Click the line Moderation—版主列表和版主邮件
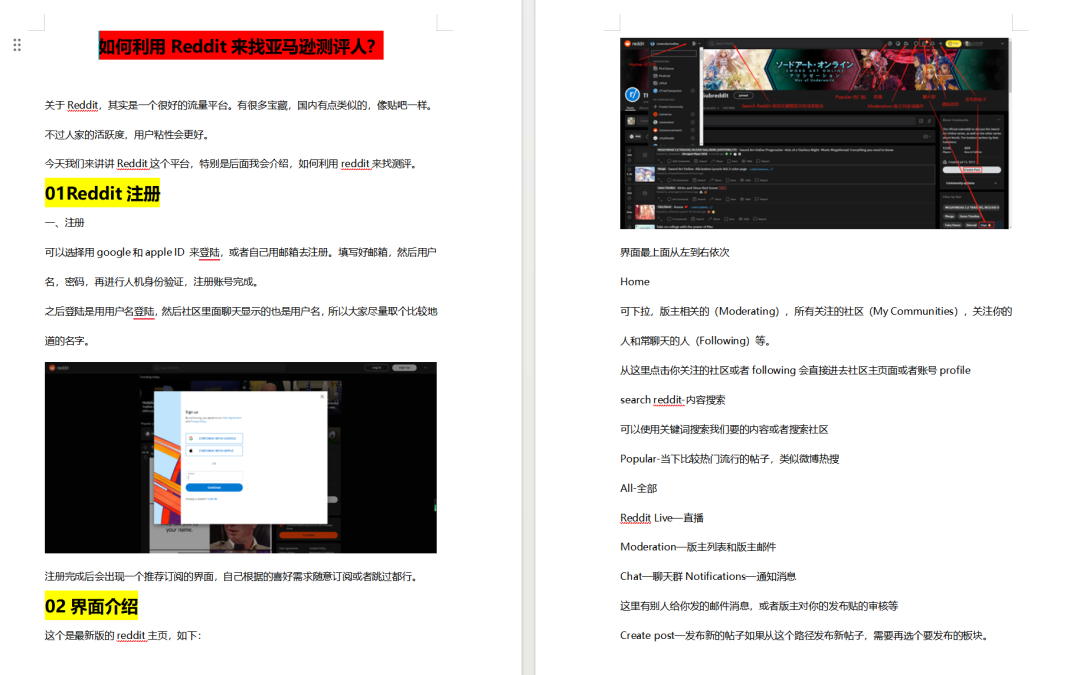Viewport: 1080px width, 675px height. 698,547
